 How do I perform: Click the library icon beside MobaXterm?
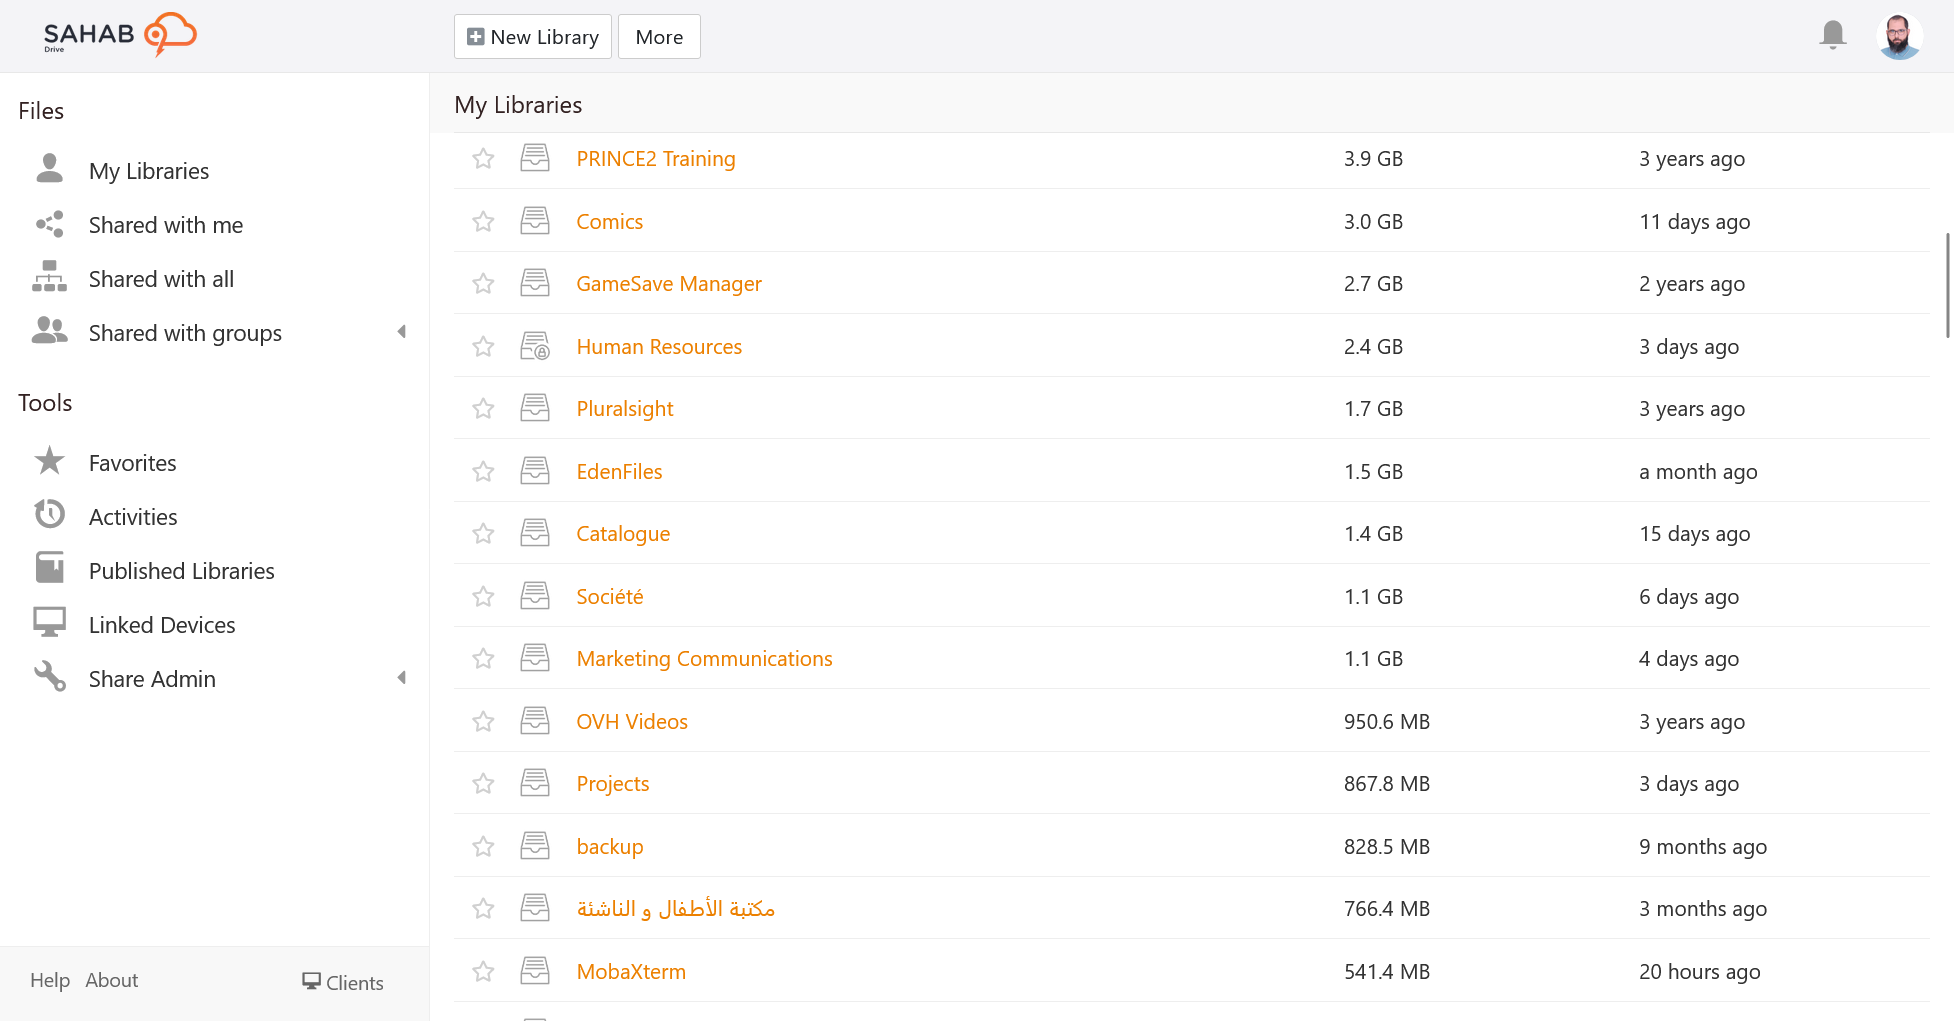pos(535,970)
